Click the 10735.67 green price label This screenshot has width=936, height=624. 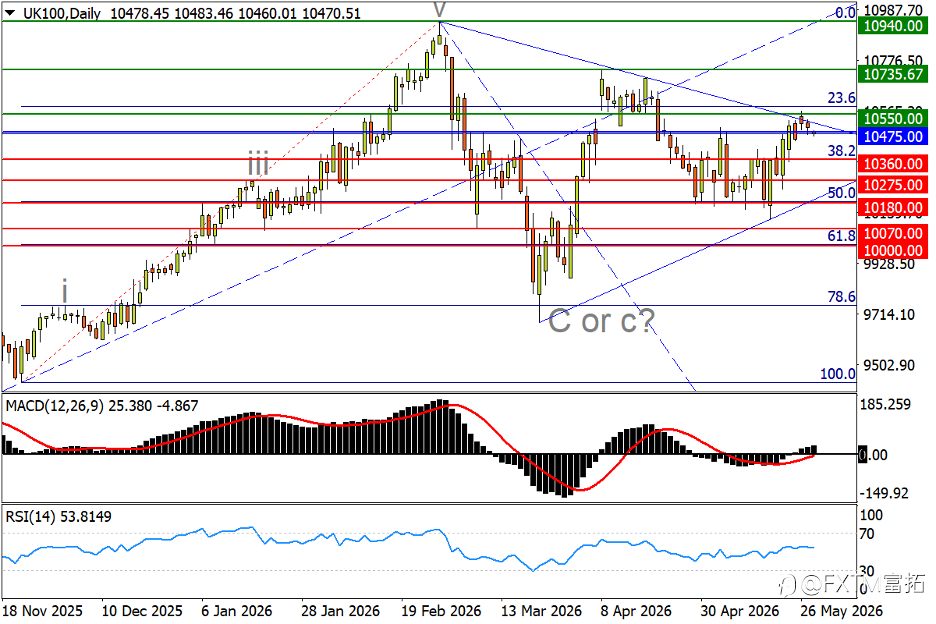pos(893,74)
